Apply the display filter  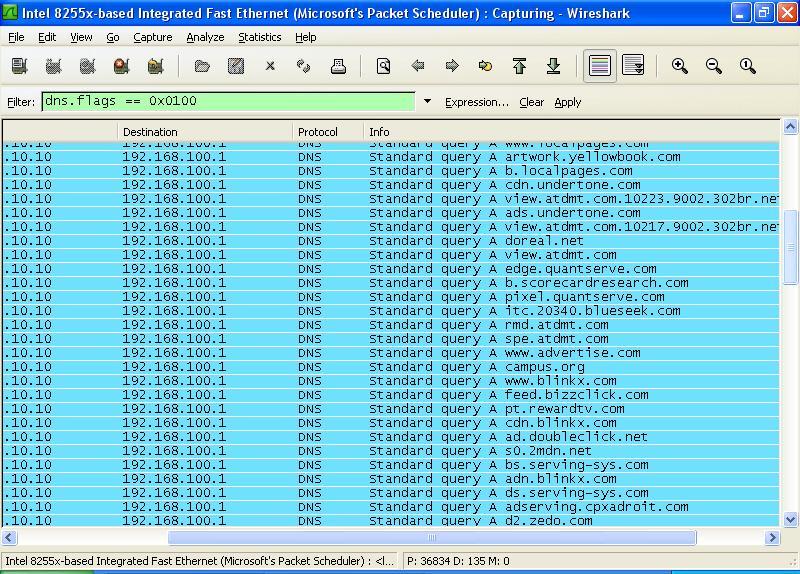pyautogui.click(x=568, y=102)
